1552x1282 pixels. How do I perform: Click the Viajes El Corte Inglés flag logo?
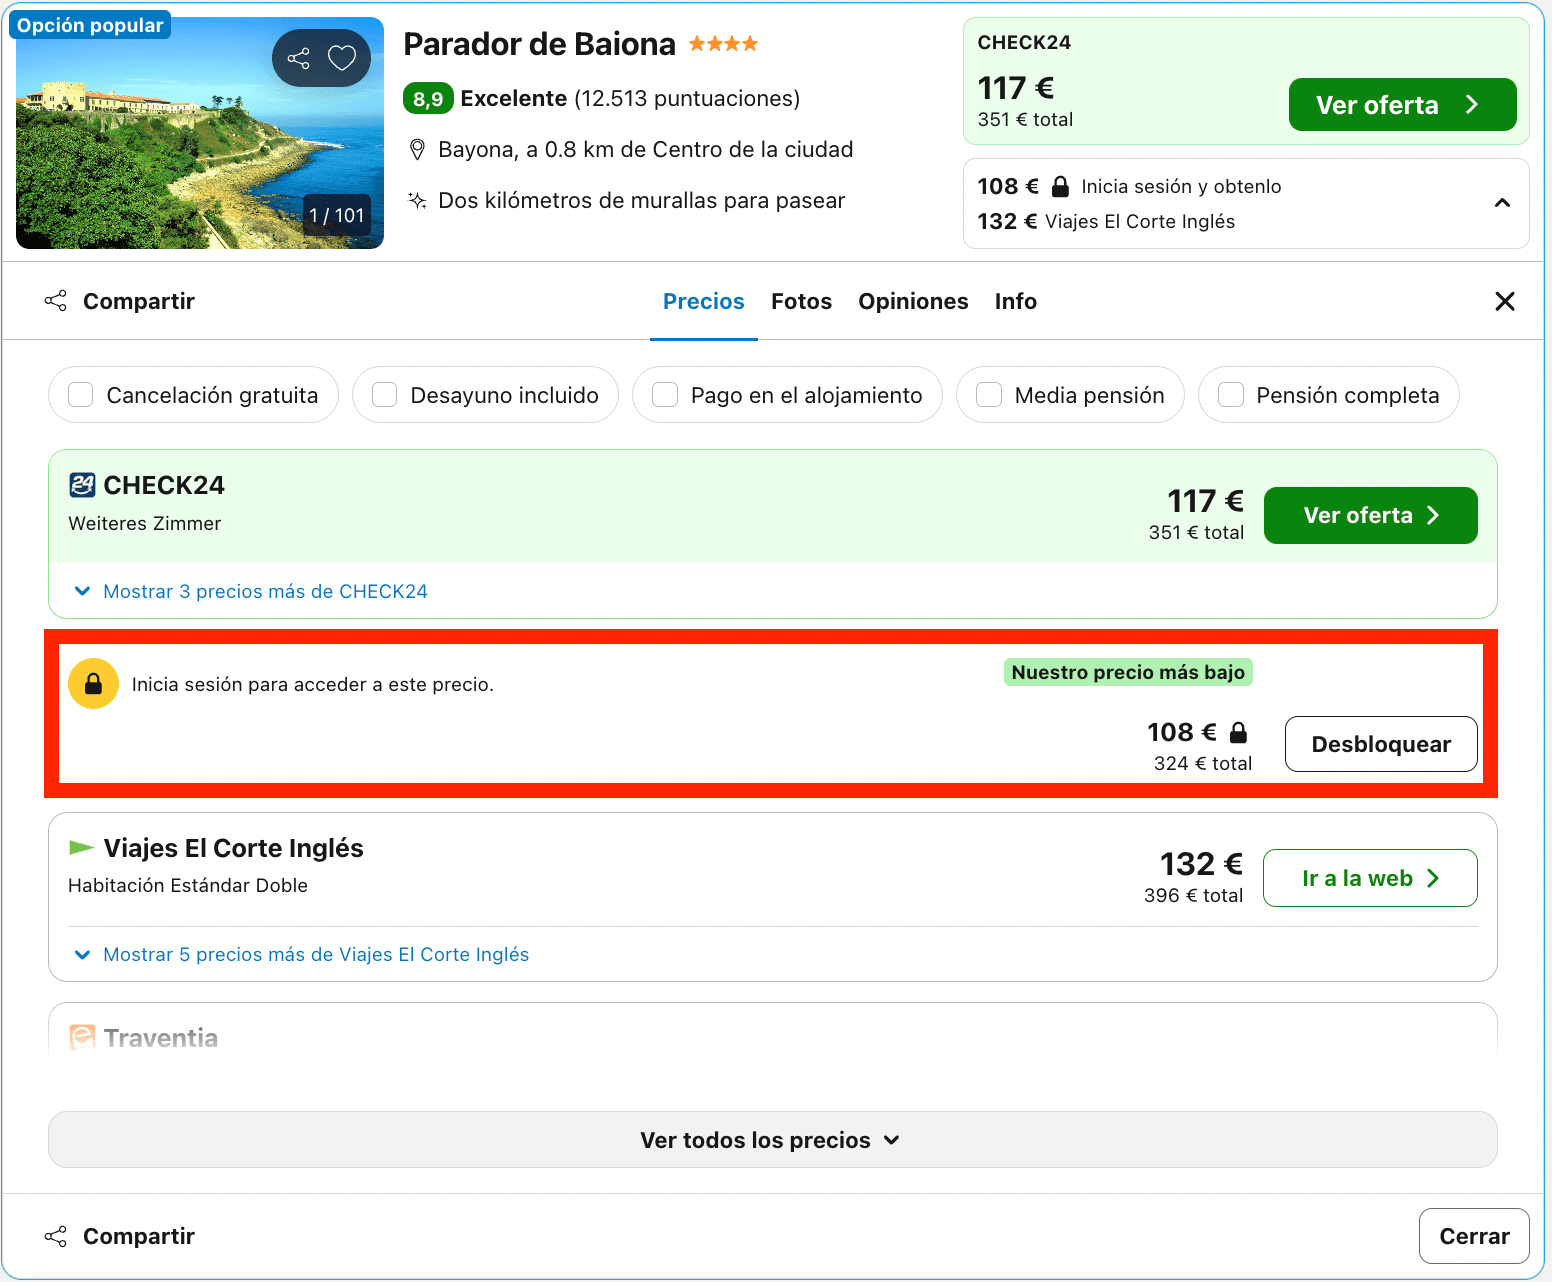[x=81, y=848]
